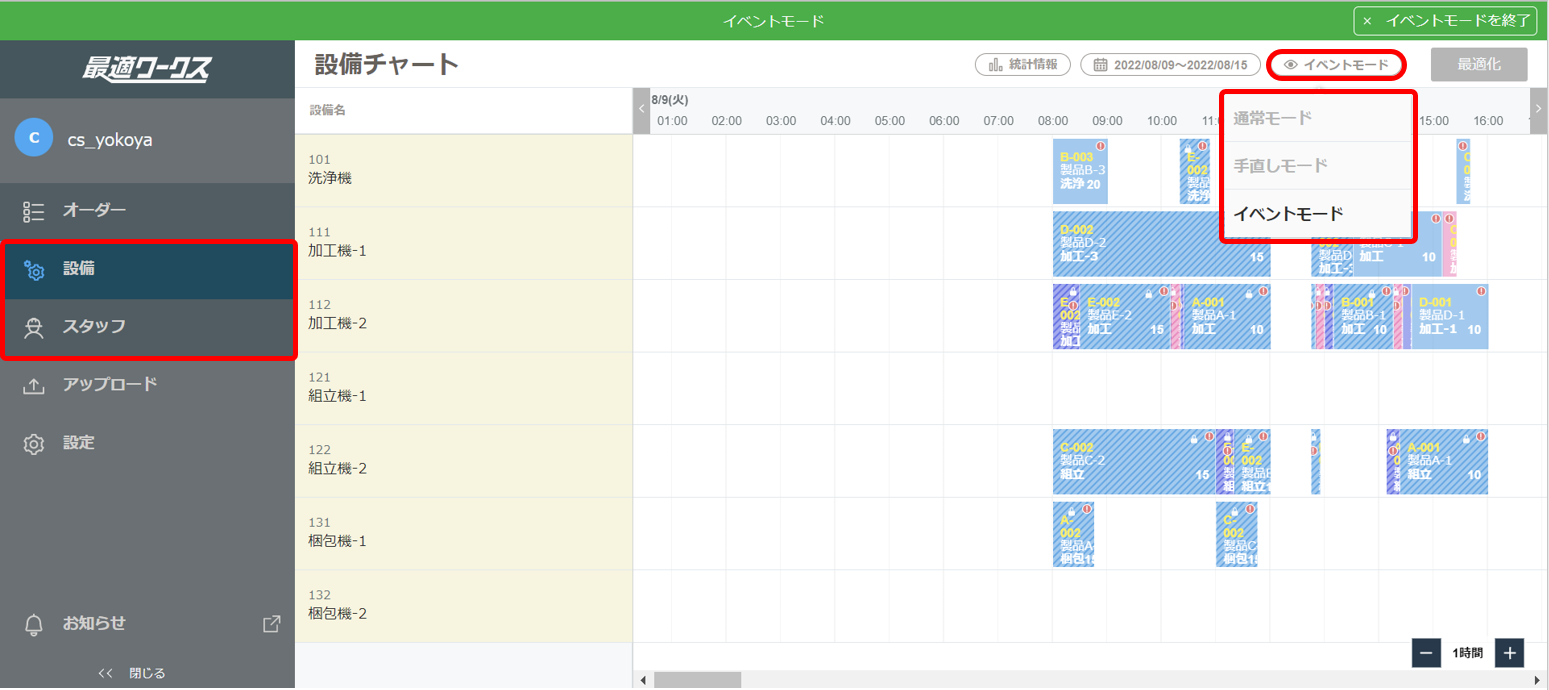
Task: Select the B-003 洗浄 task block
Action: pos(1080,171)
